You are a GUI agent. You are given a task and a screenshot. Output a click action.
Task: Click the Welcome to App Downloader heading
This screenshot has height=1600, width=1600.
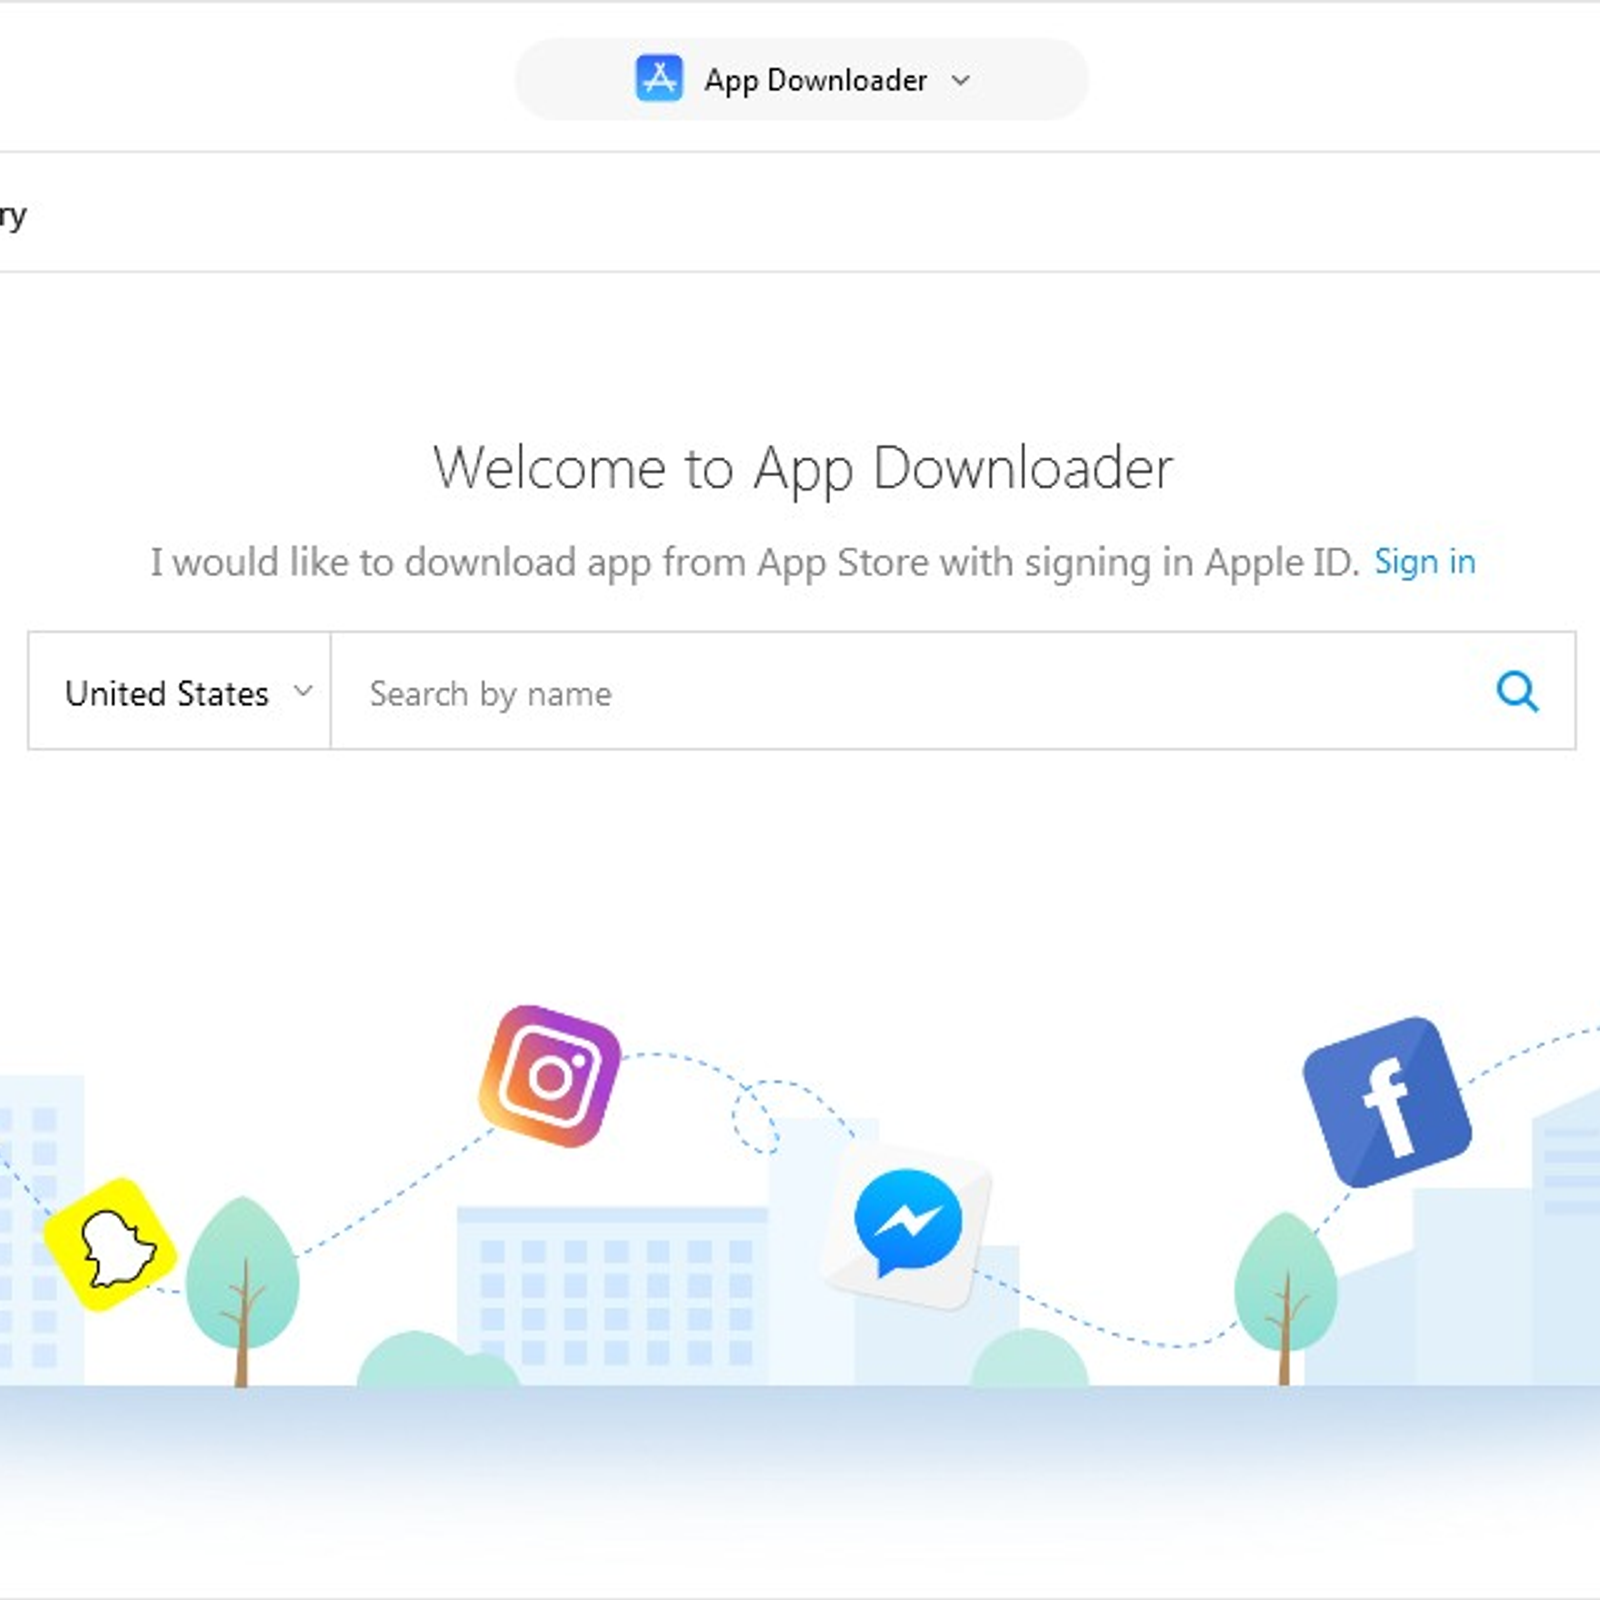803,468
